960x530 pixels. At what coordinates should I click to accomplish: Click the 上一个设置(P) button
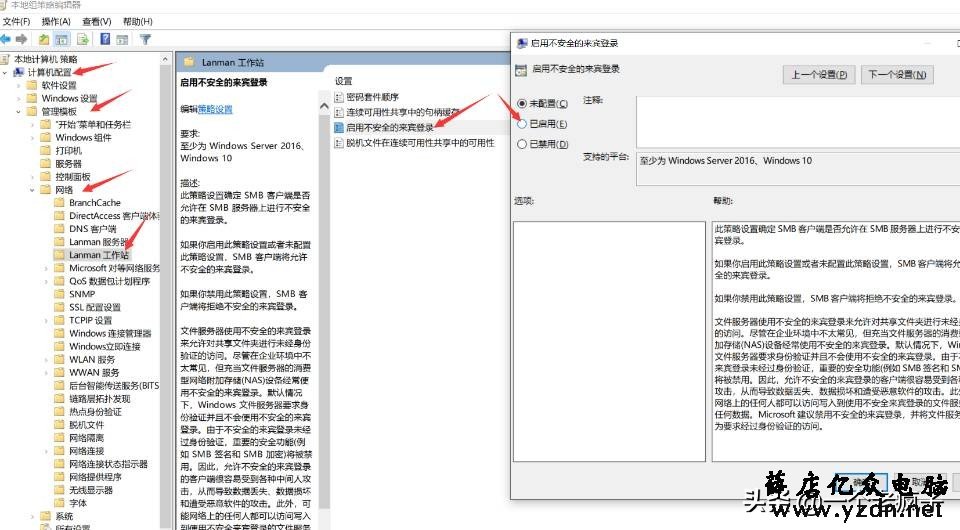coord(819,75)
